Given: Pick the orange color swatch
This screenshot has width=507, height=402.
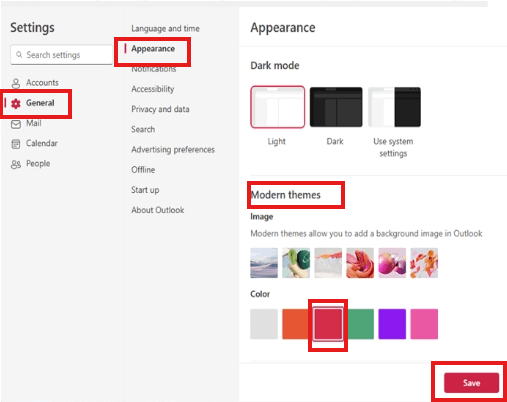Looking at the screenshot, I should click(x=296, y=324).
